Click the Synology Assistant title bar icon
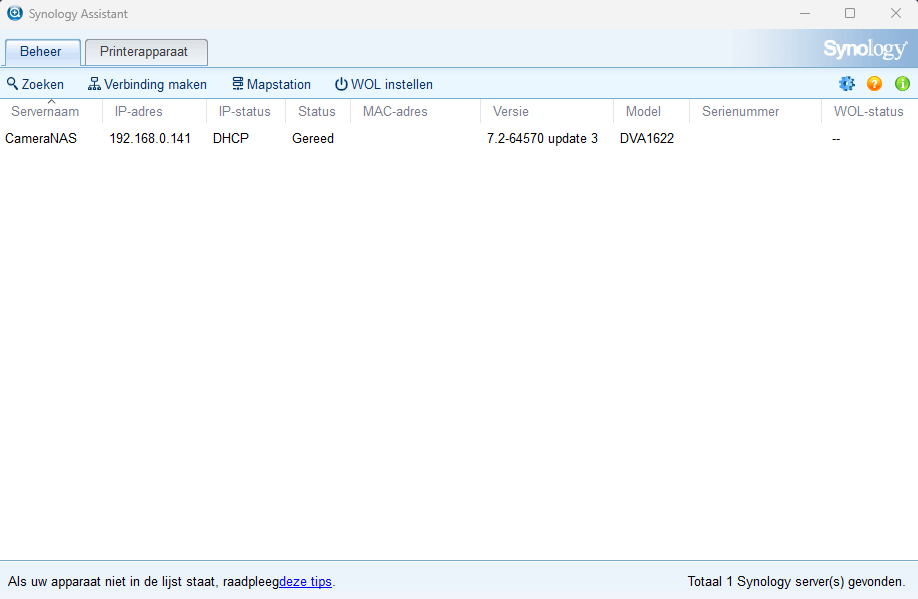This screenshot has width=918, height=599. pos(15,13)
